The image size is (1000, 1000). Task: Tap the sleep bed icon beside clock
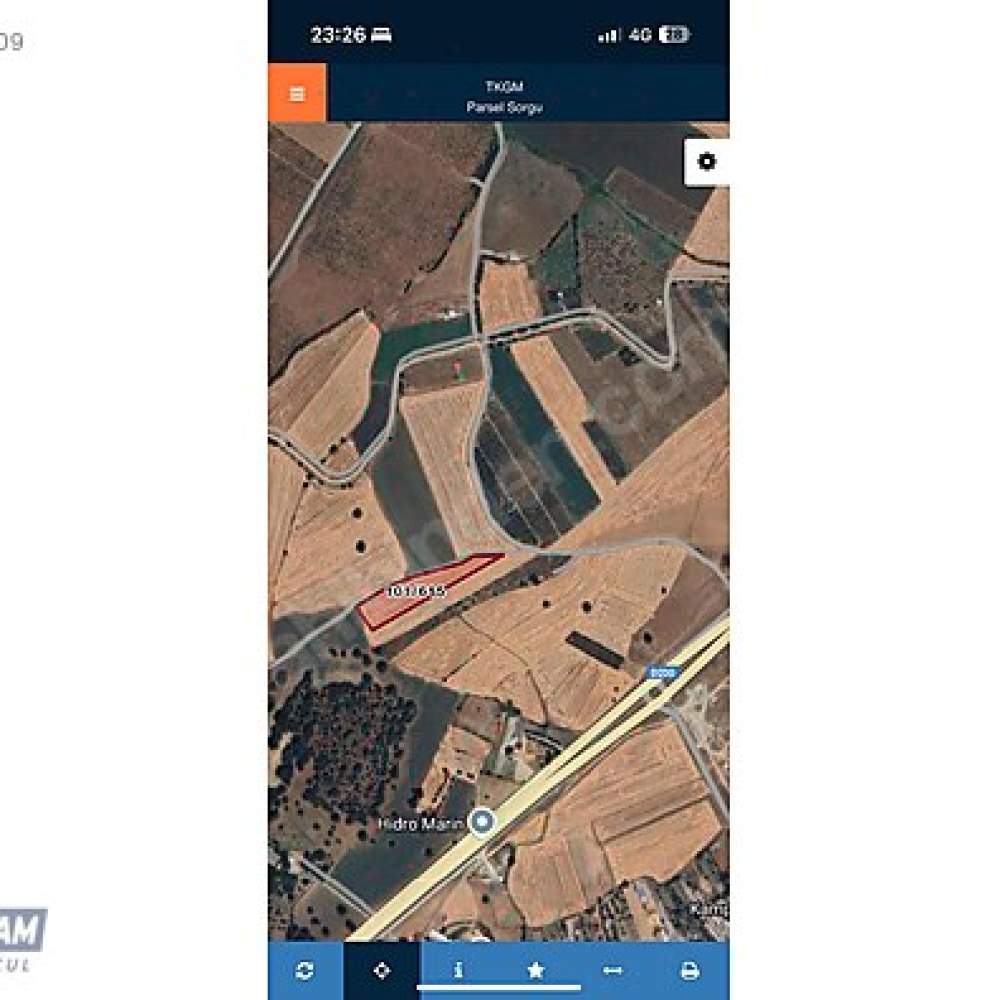(x=381, y=34)
